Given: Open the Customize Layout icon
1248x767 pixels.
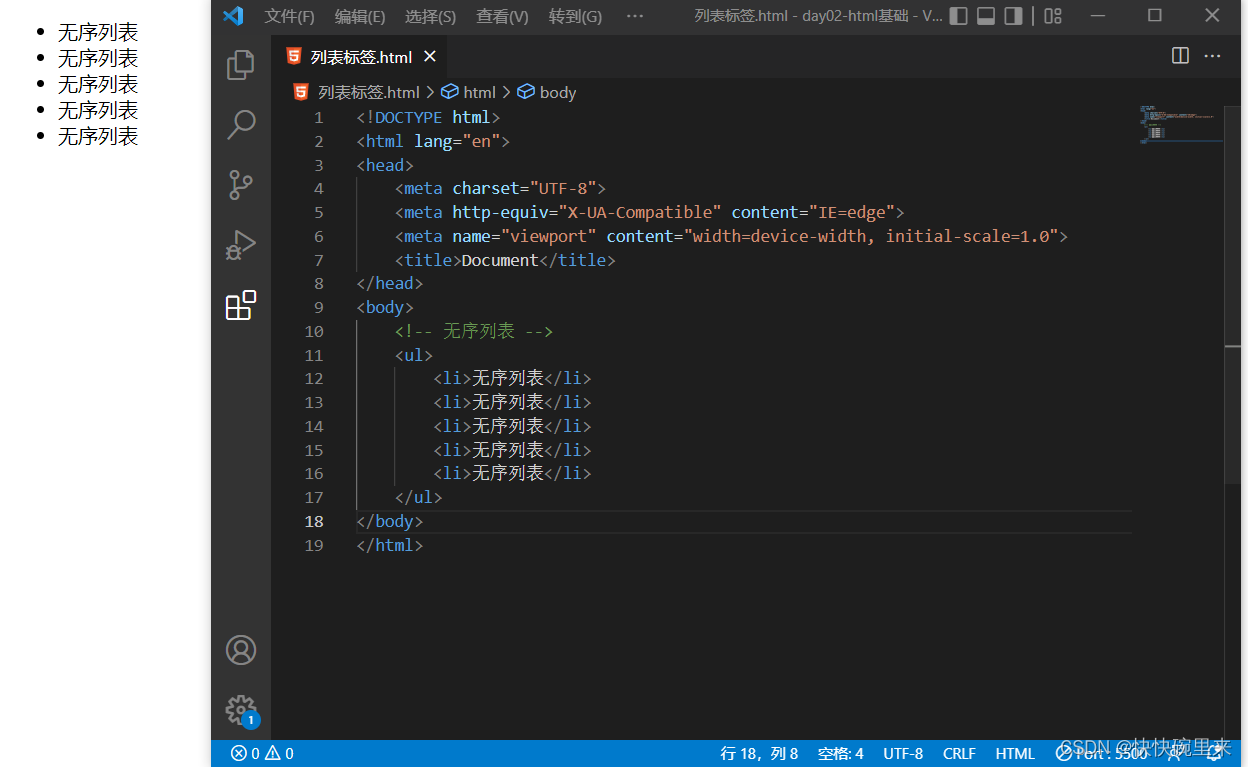Looking at the screenshot, I should pos(1053,16).
